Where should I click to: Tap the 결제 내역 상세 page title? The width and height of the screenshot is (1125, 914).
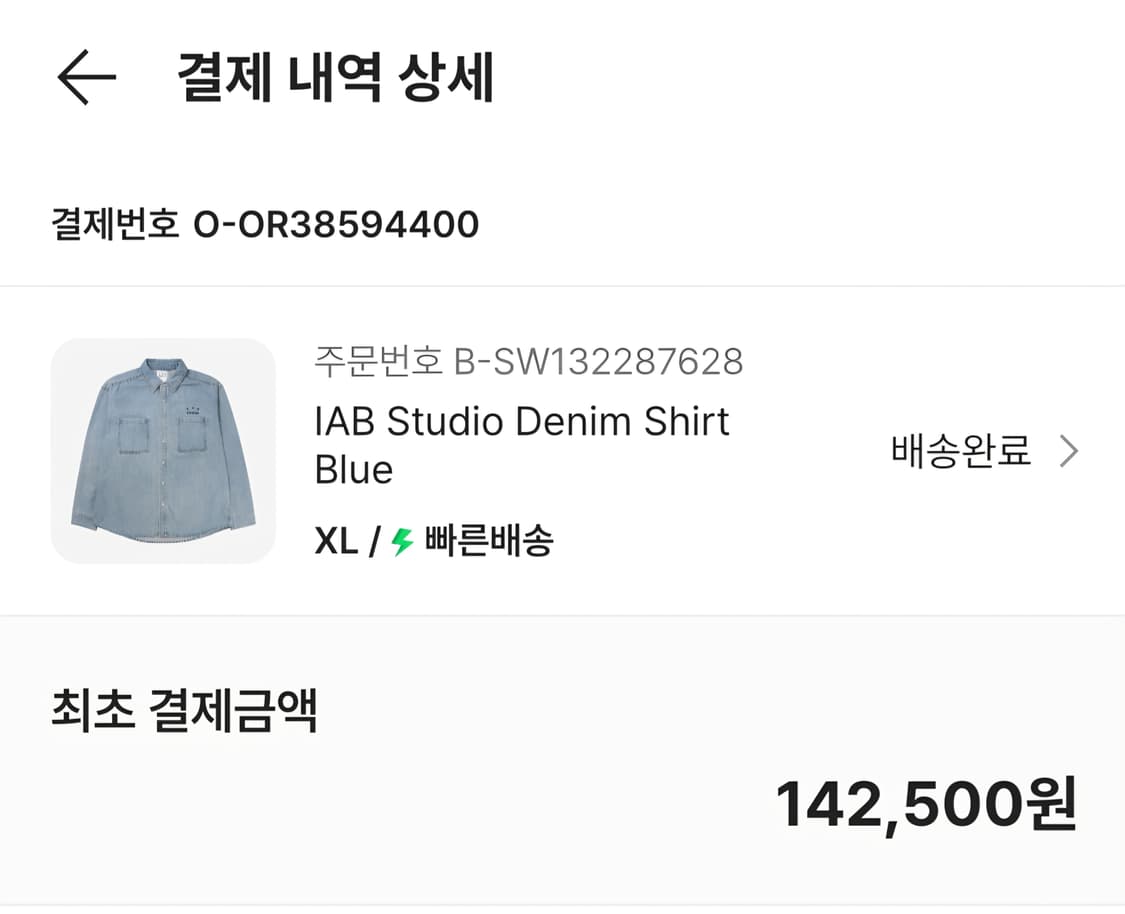tap(336, 78)
